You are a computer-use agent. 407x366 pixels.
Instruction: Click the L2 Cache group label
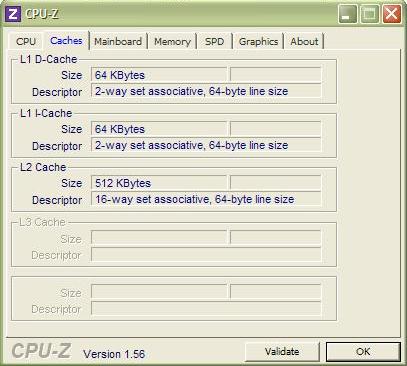point(43,167)
